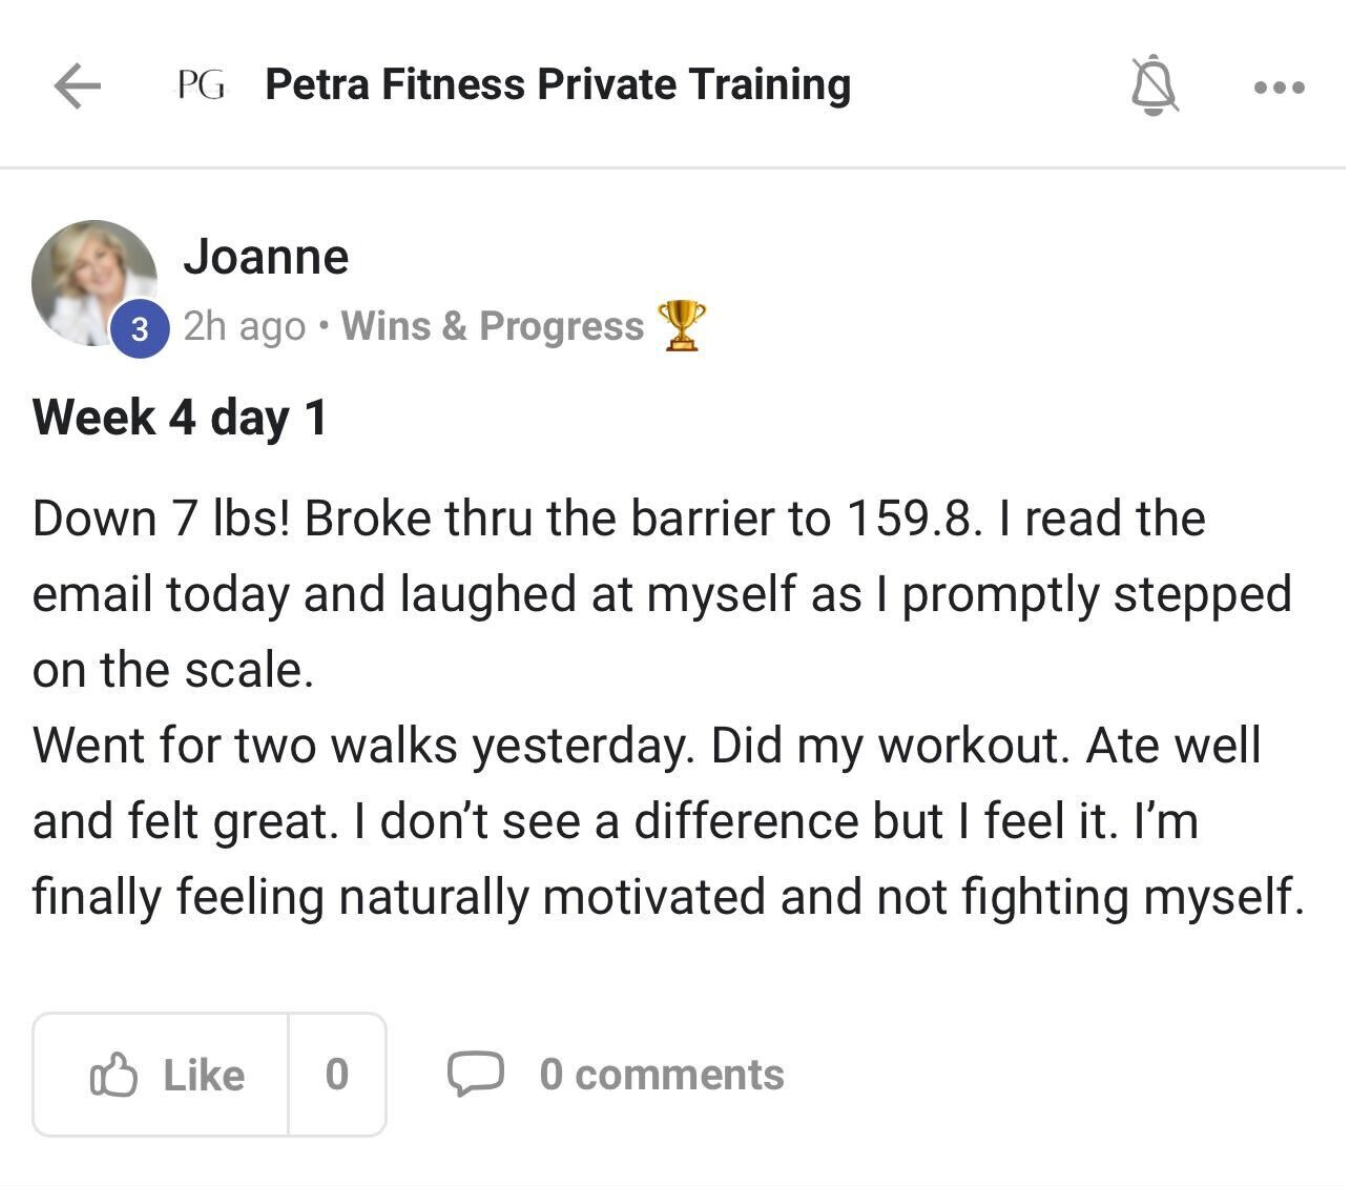Click the trophy icon beside Wins & Progress
The height and width of the screenshot is (1186, 1346).
[x=681, y=325]
